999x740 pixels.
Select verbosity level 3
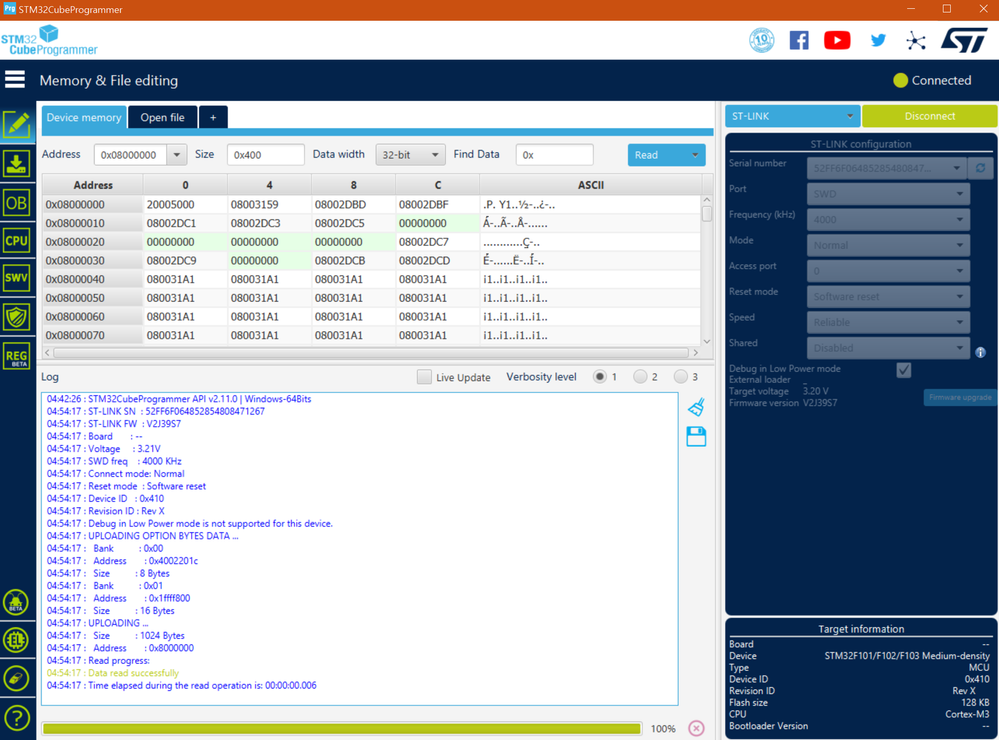(x=680, y=377)
